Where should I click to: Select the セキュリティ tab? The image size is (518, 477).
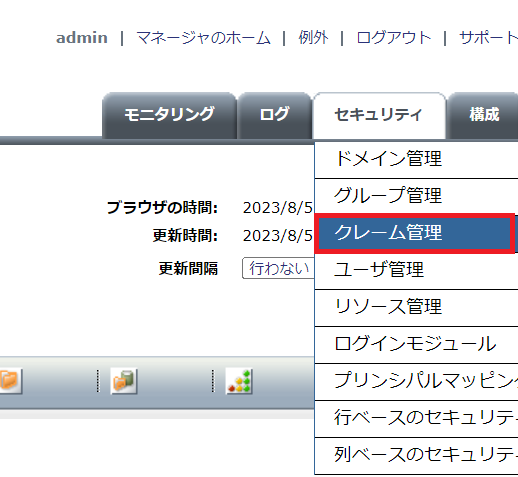point(379,115)
